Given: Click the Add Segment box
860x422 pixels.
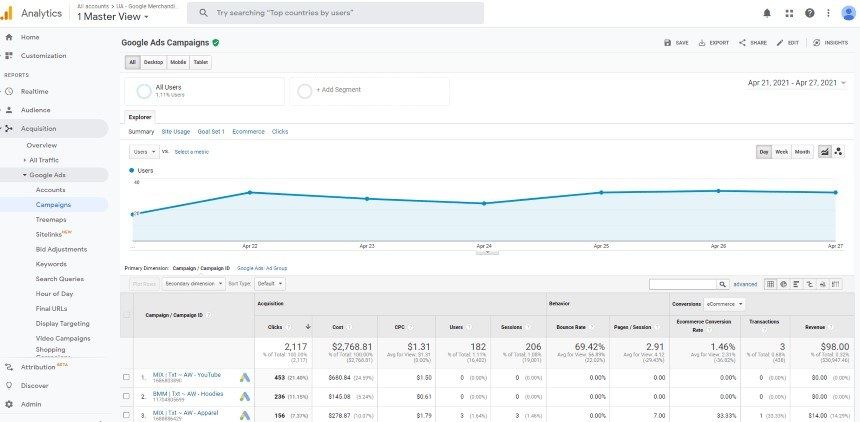Looking at the screenshot, I should [370, 91].
